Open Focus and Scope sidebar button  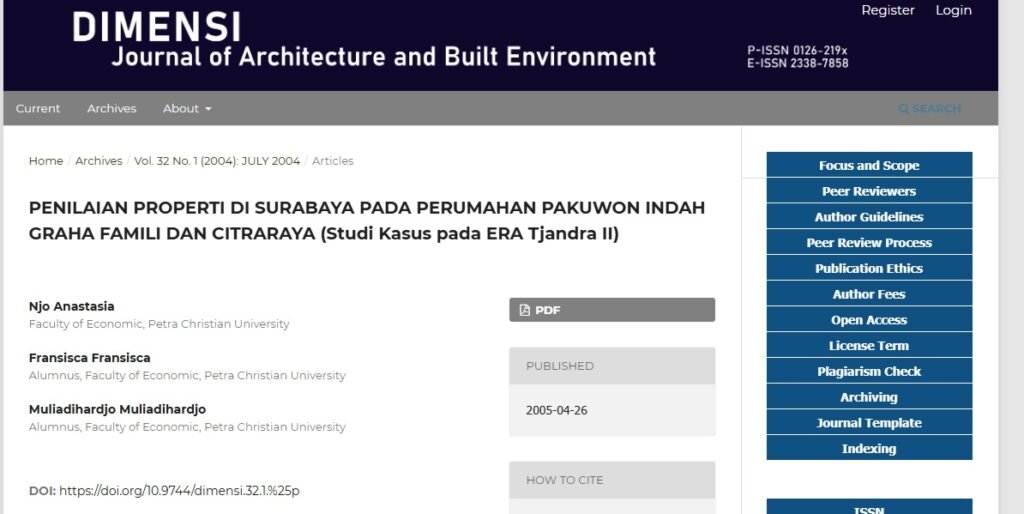(868, 166)
